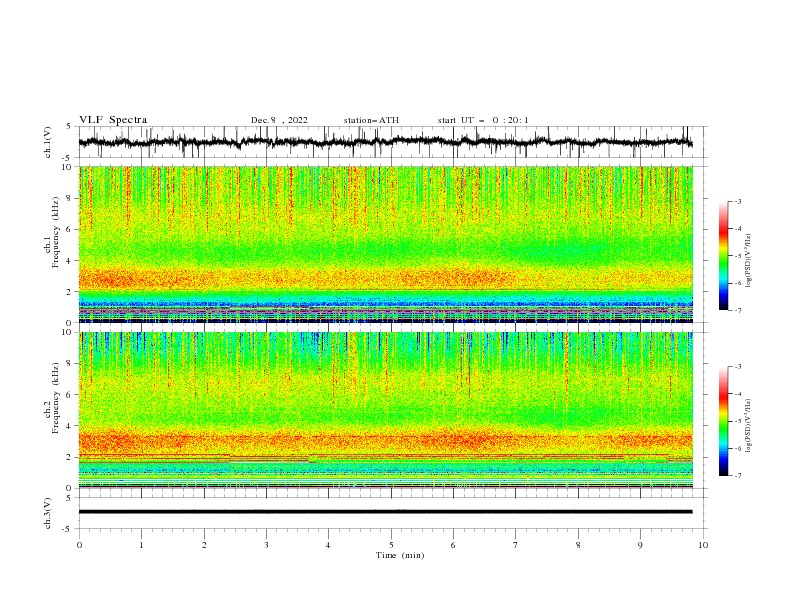Screen dimensions: 792x612
Task: Select the date label "Dec. 8, 2022"
Action: [279, 120]
